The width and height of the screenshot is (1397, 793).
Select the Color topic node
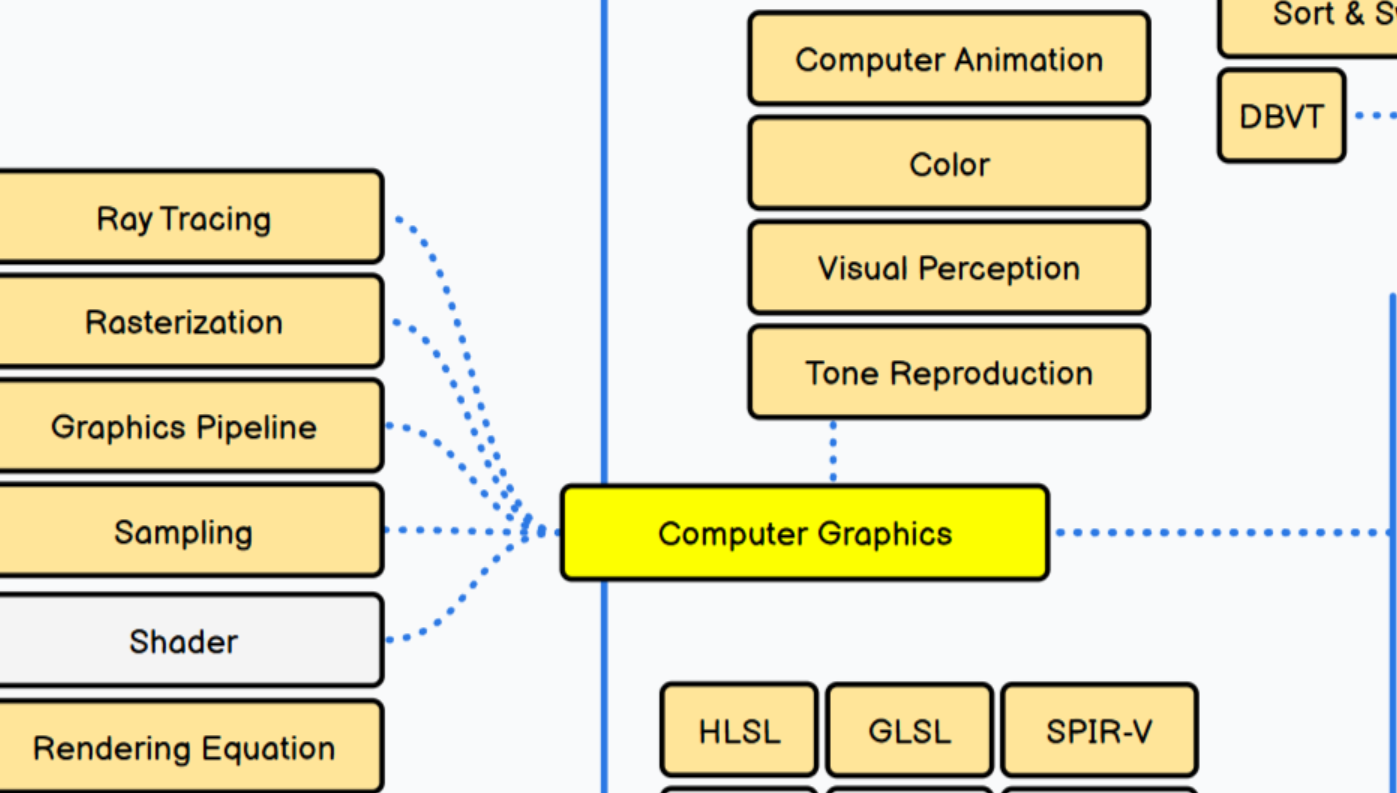[948, 164]
